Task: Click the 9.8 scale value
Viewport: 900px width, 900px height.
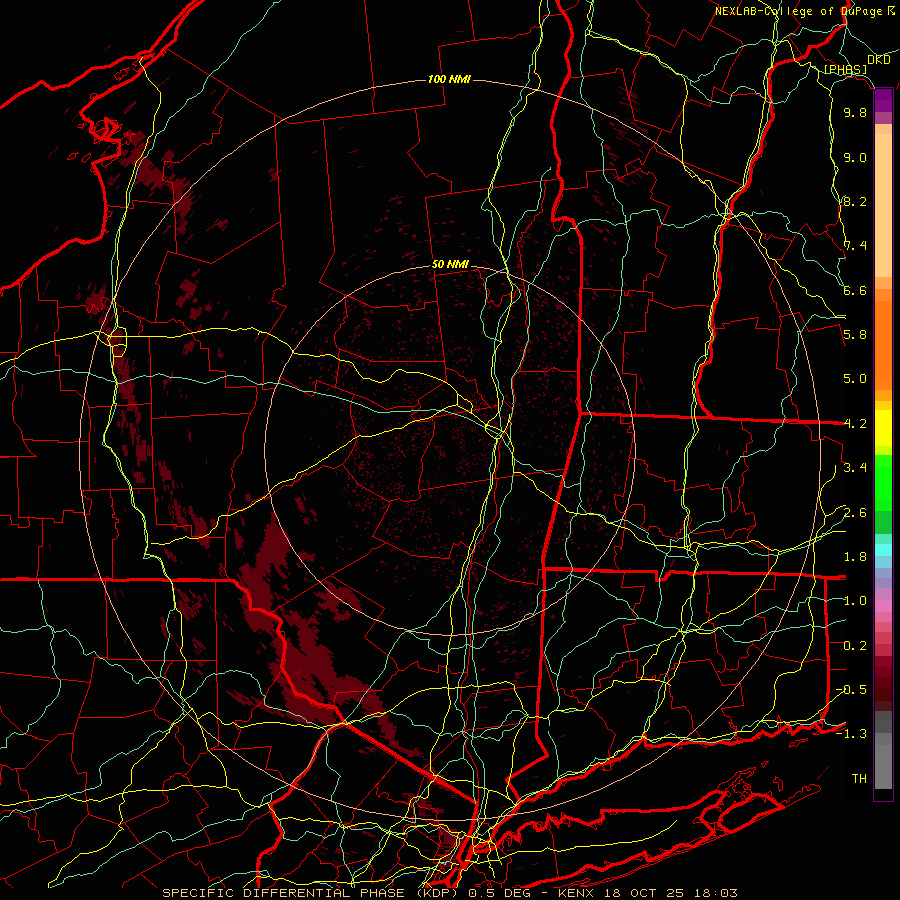Action: click(855, 112)
